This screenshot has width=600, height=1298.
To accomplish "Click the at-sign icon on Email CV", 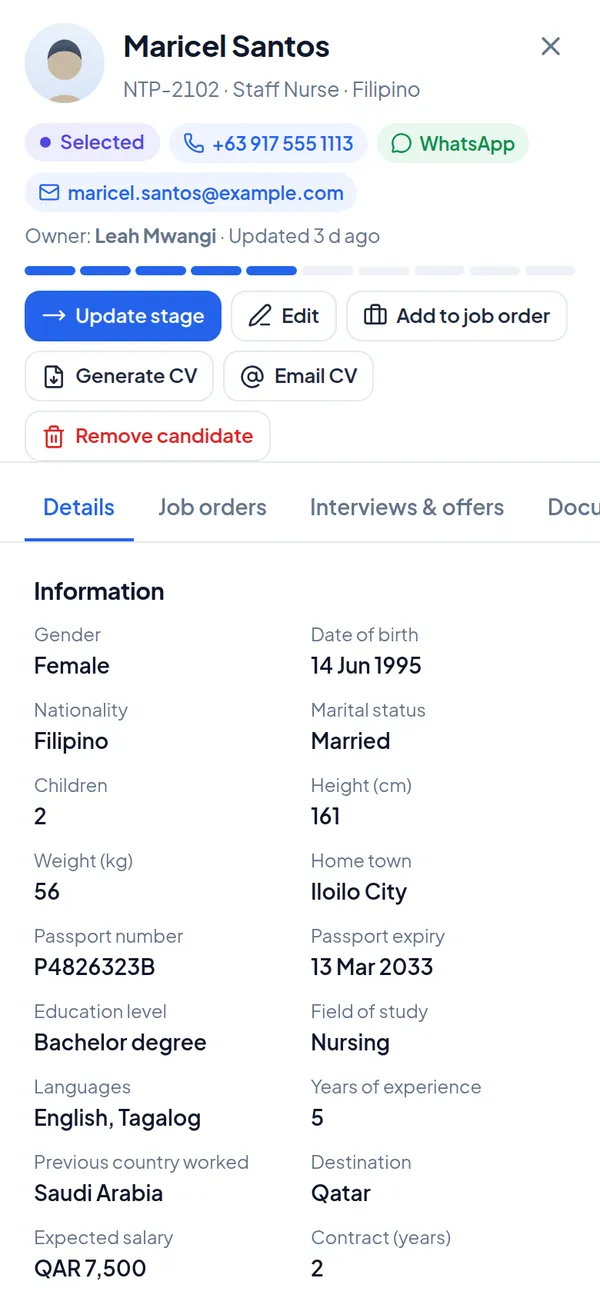I will tap(252, 376).
